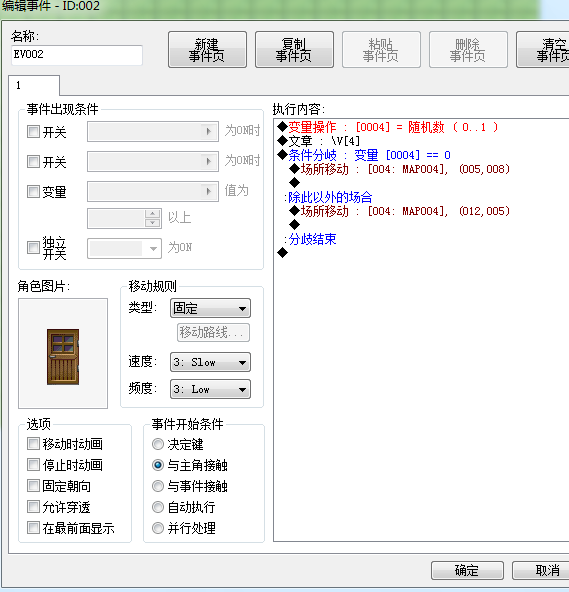Tick the 变量 condition checkbox

click(33, 191)
